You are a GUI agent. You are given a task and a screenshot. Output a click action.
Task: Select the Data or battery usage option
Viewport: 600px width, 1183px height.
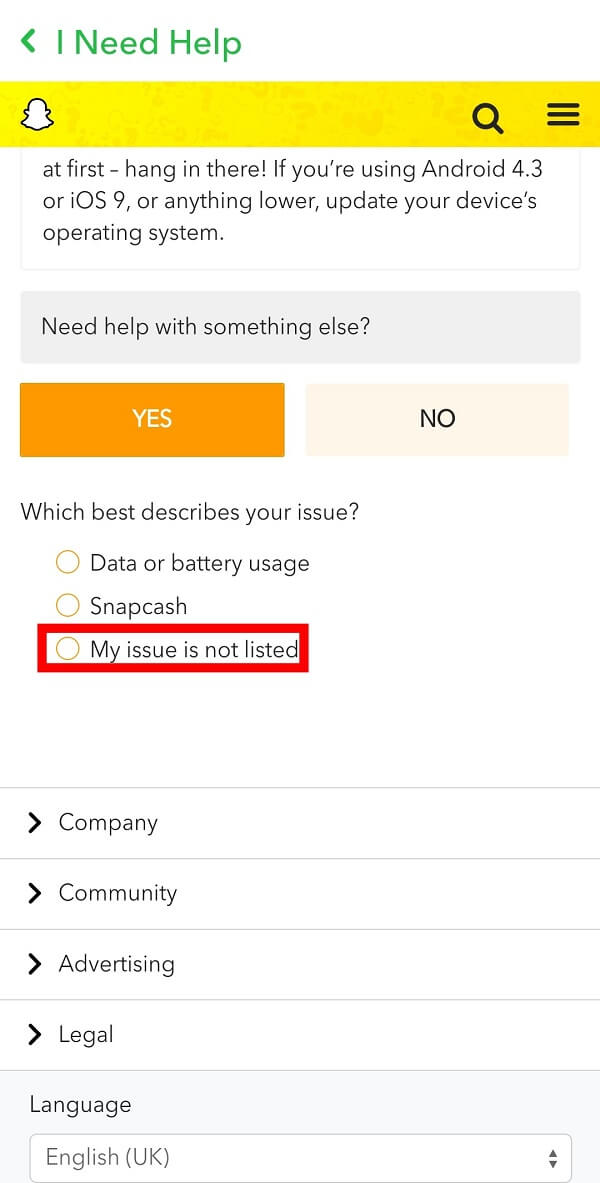[67, 562]
